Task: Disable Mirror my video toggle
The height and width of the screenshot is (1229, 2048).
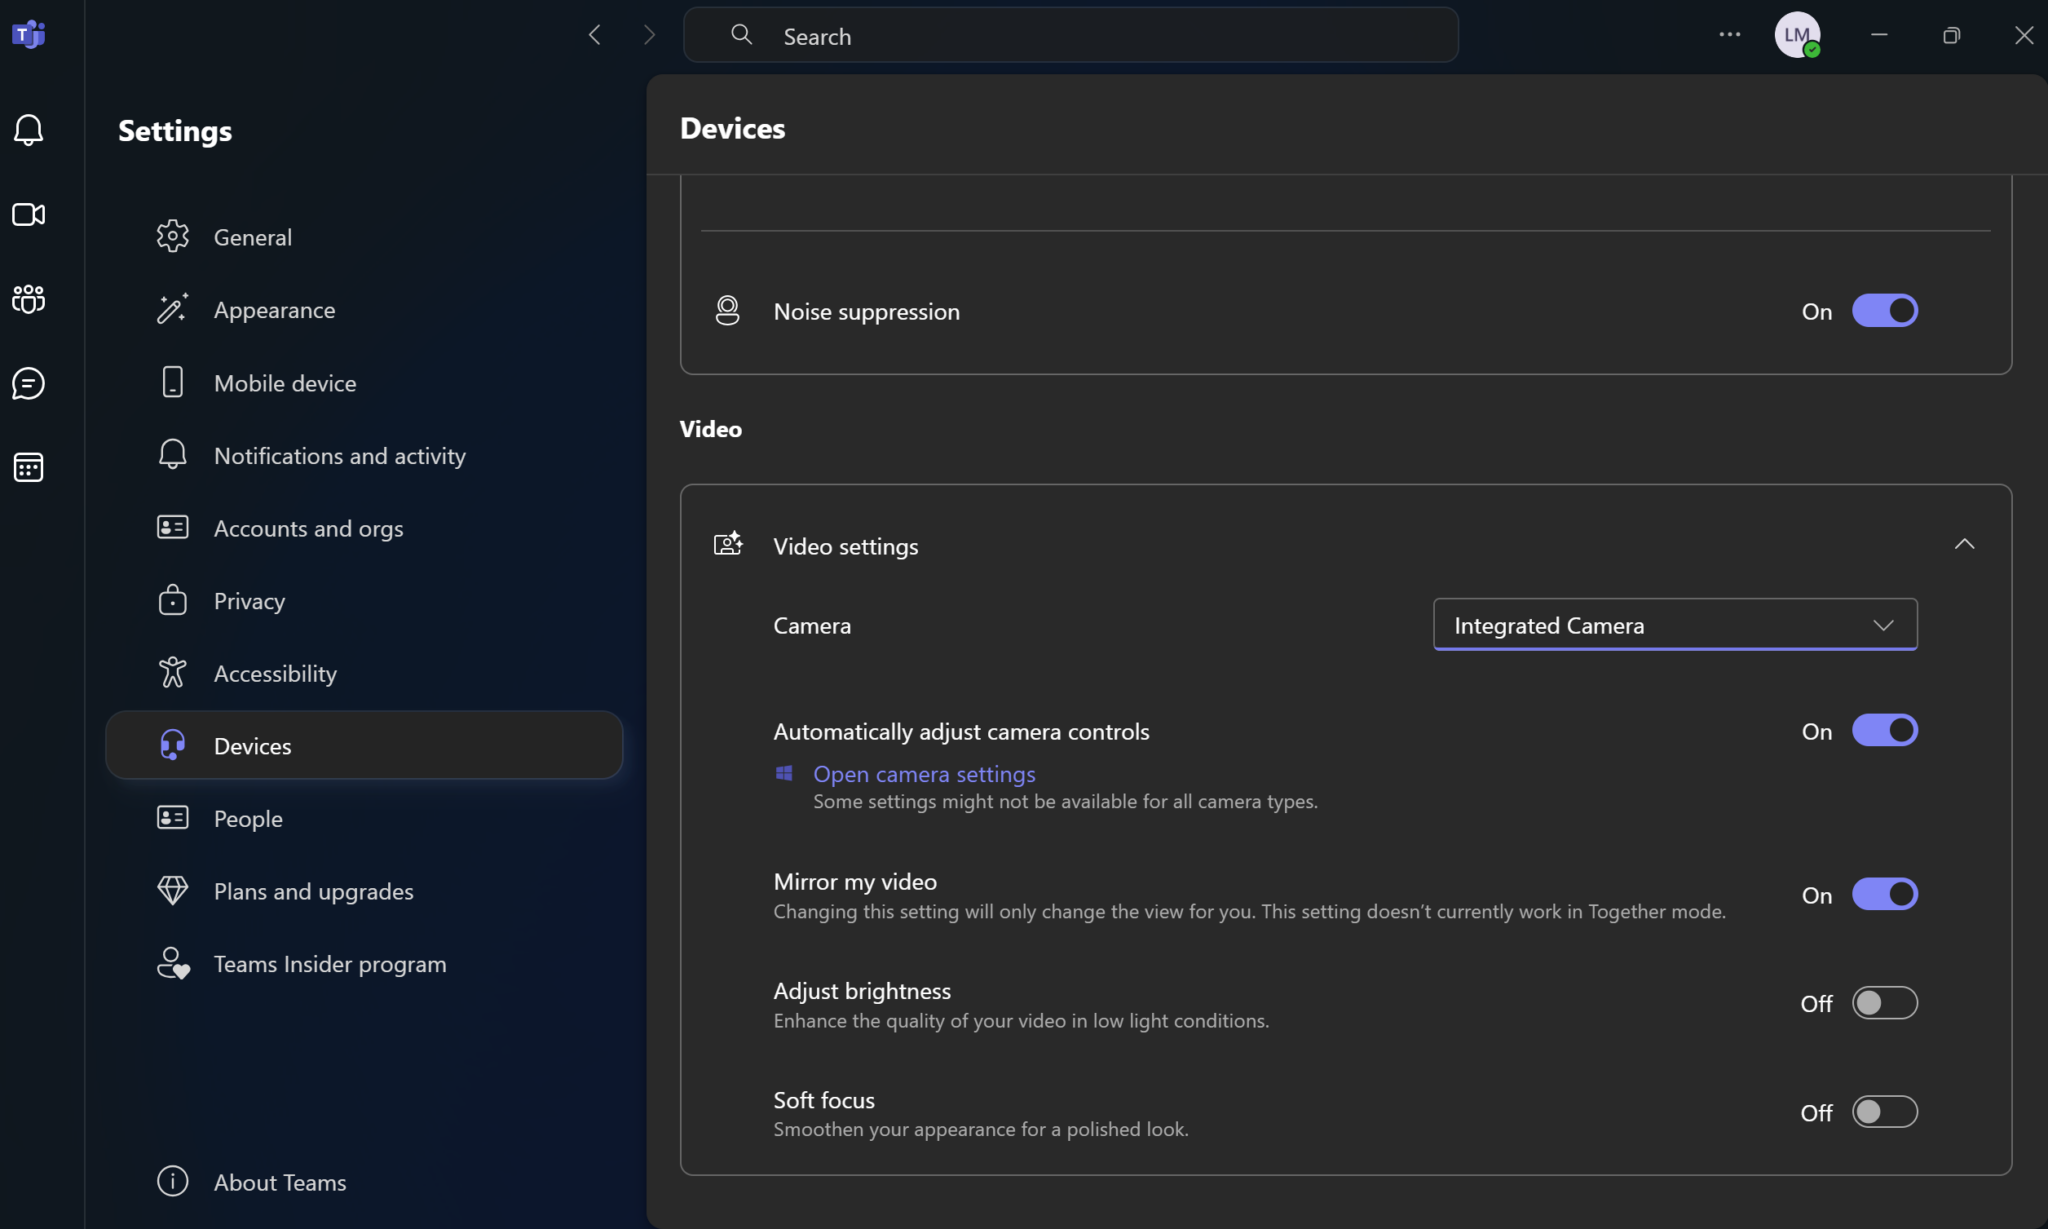Action: (1884, 895)
